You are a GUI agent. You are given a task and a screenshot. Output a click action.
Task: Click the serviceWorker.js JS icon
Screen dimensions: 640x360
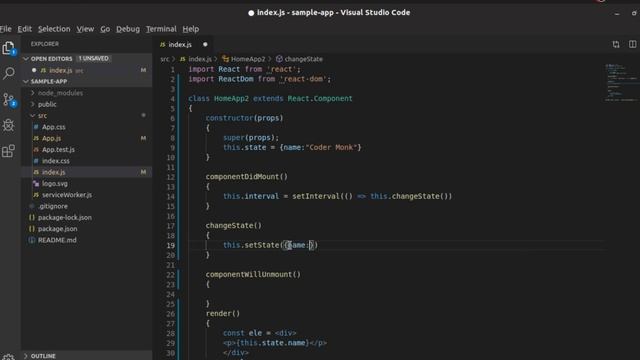pyautogui.click(x=36, y=195)
